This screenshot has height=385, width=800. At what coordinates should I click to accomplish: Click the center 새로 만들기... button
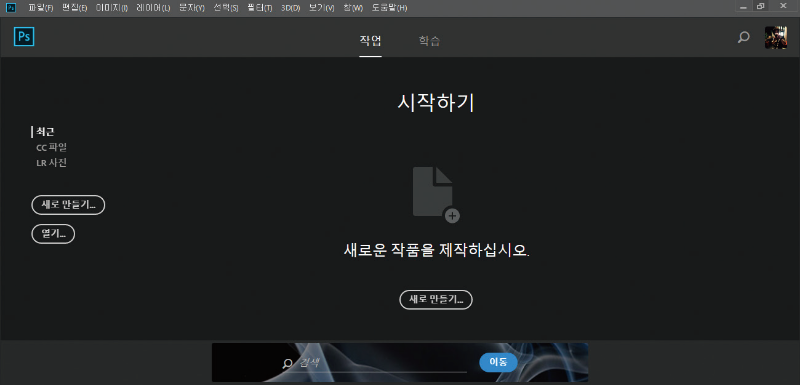(436, 299)
